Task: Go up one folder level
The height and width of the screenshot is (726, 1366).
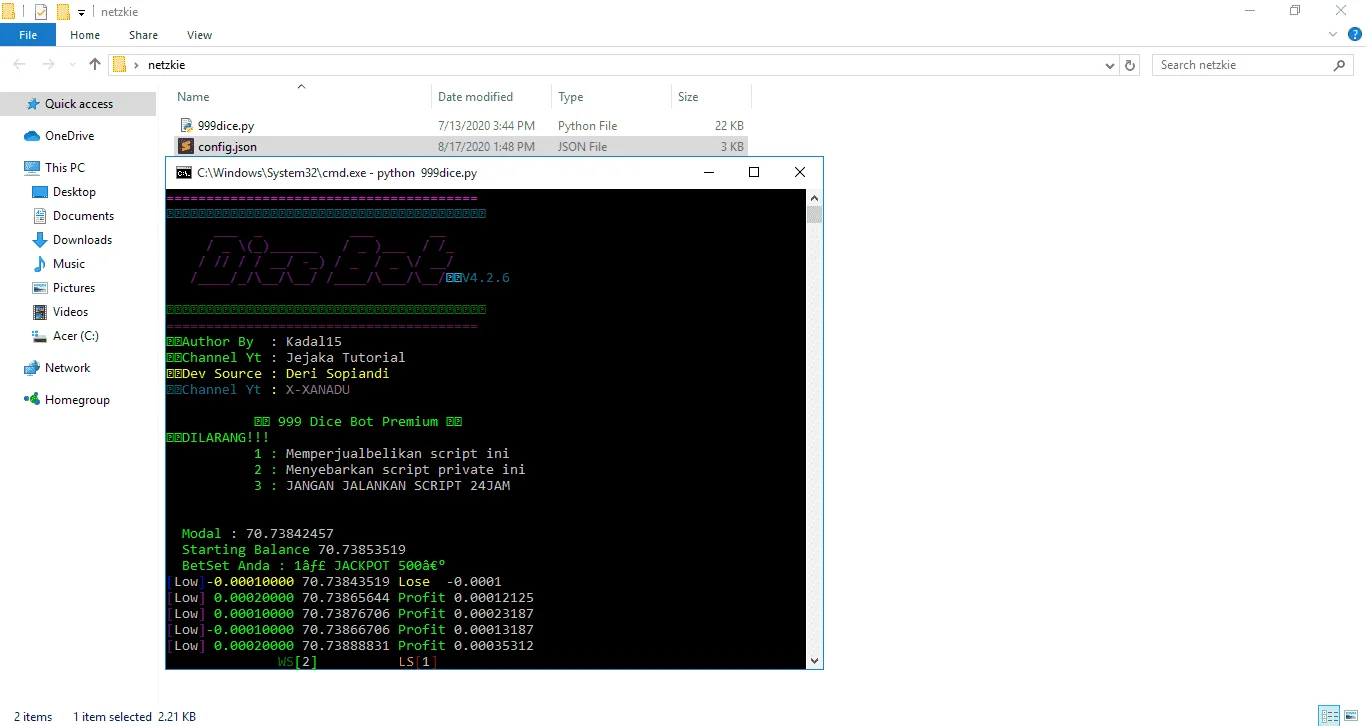Action: pyautogui.click(x=95, y=65)
